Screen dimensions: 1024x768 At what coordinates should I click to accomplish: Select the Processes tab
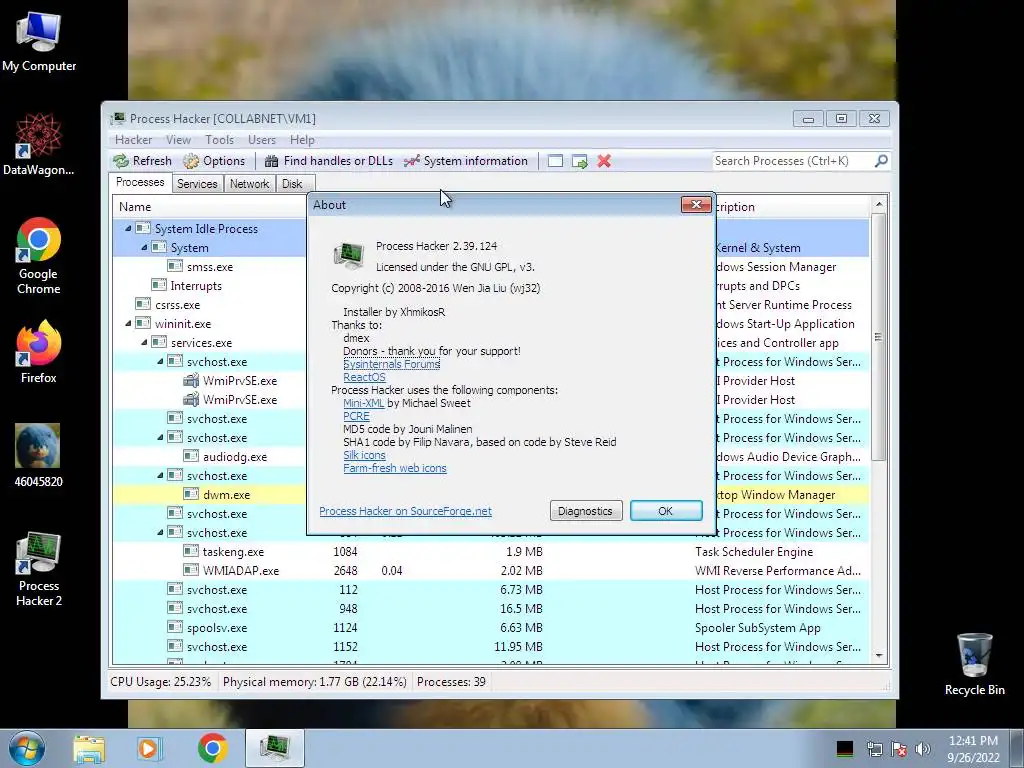click(x=140, y=182)
